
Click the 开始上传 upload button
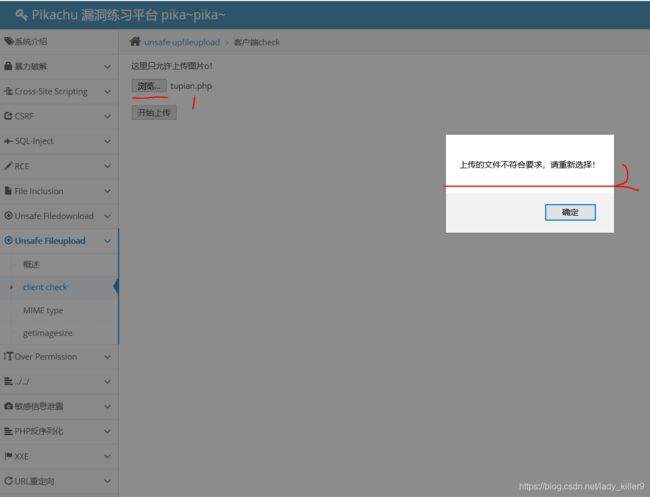point(154,112)
